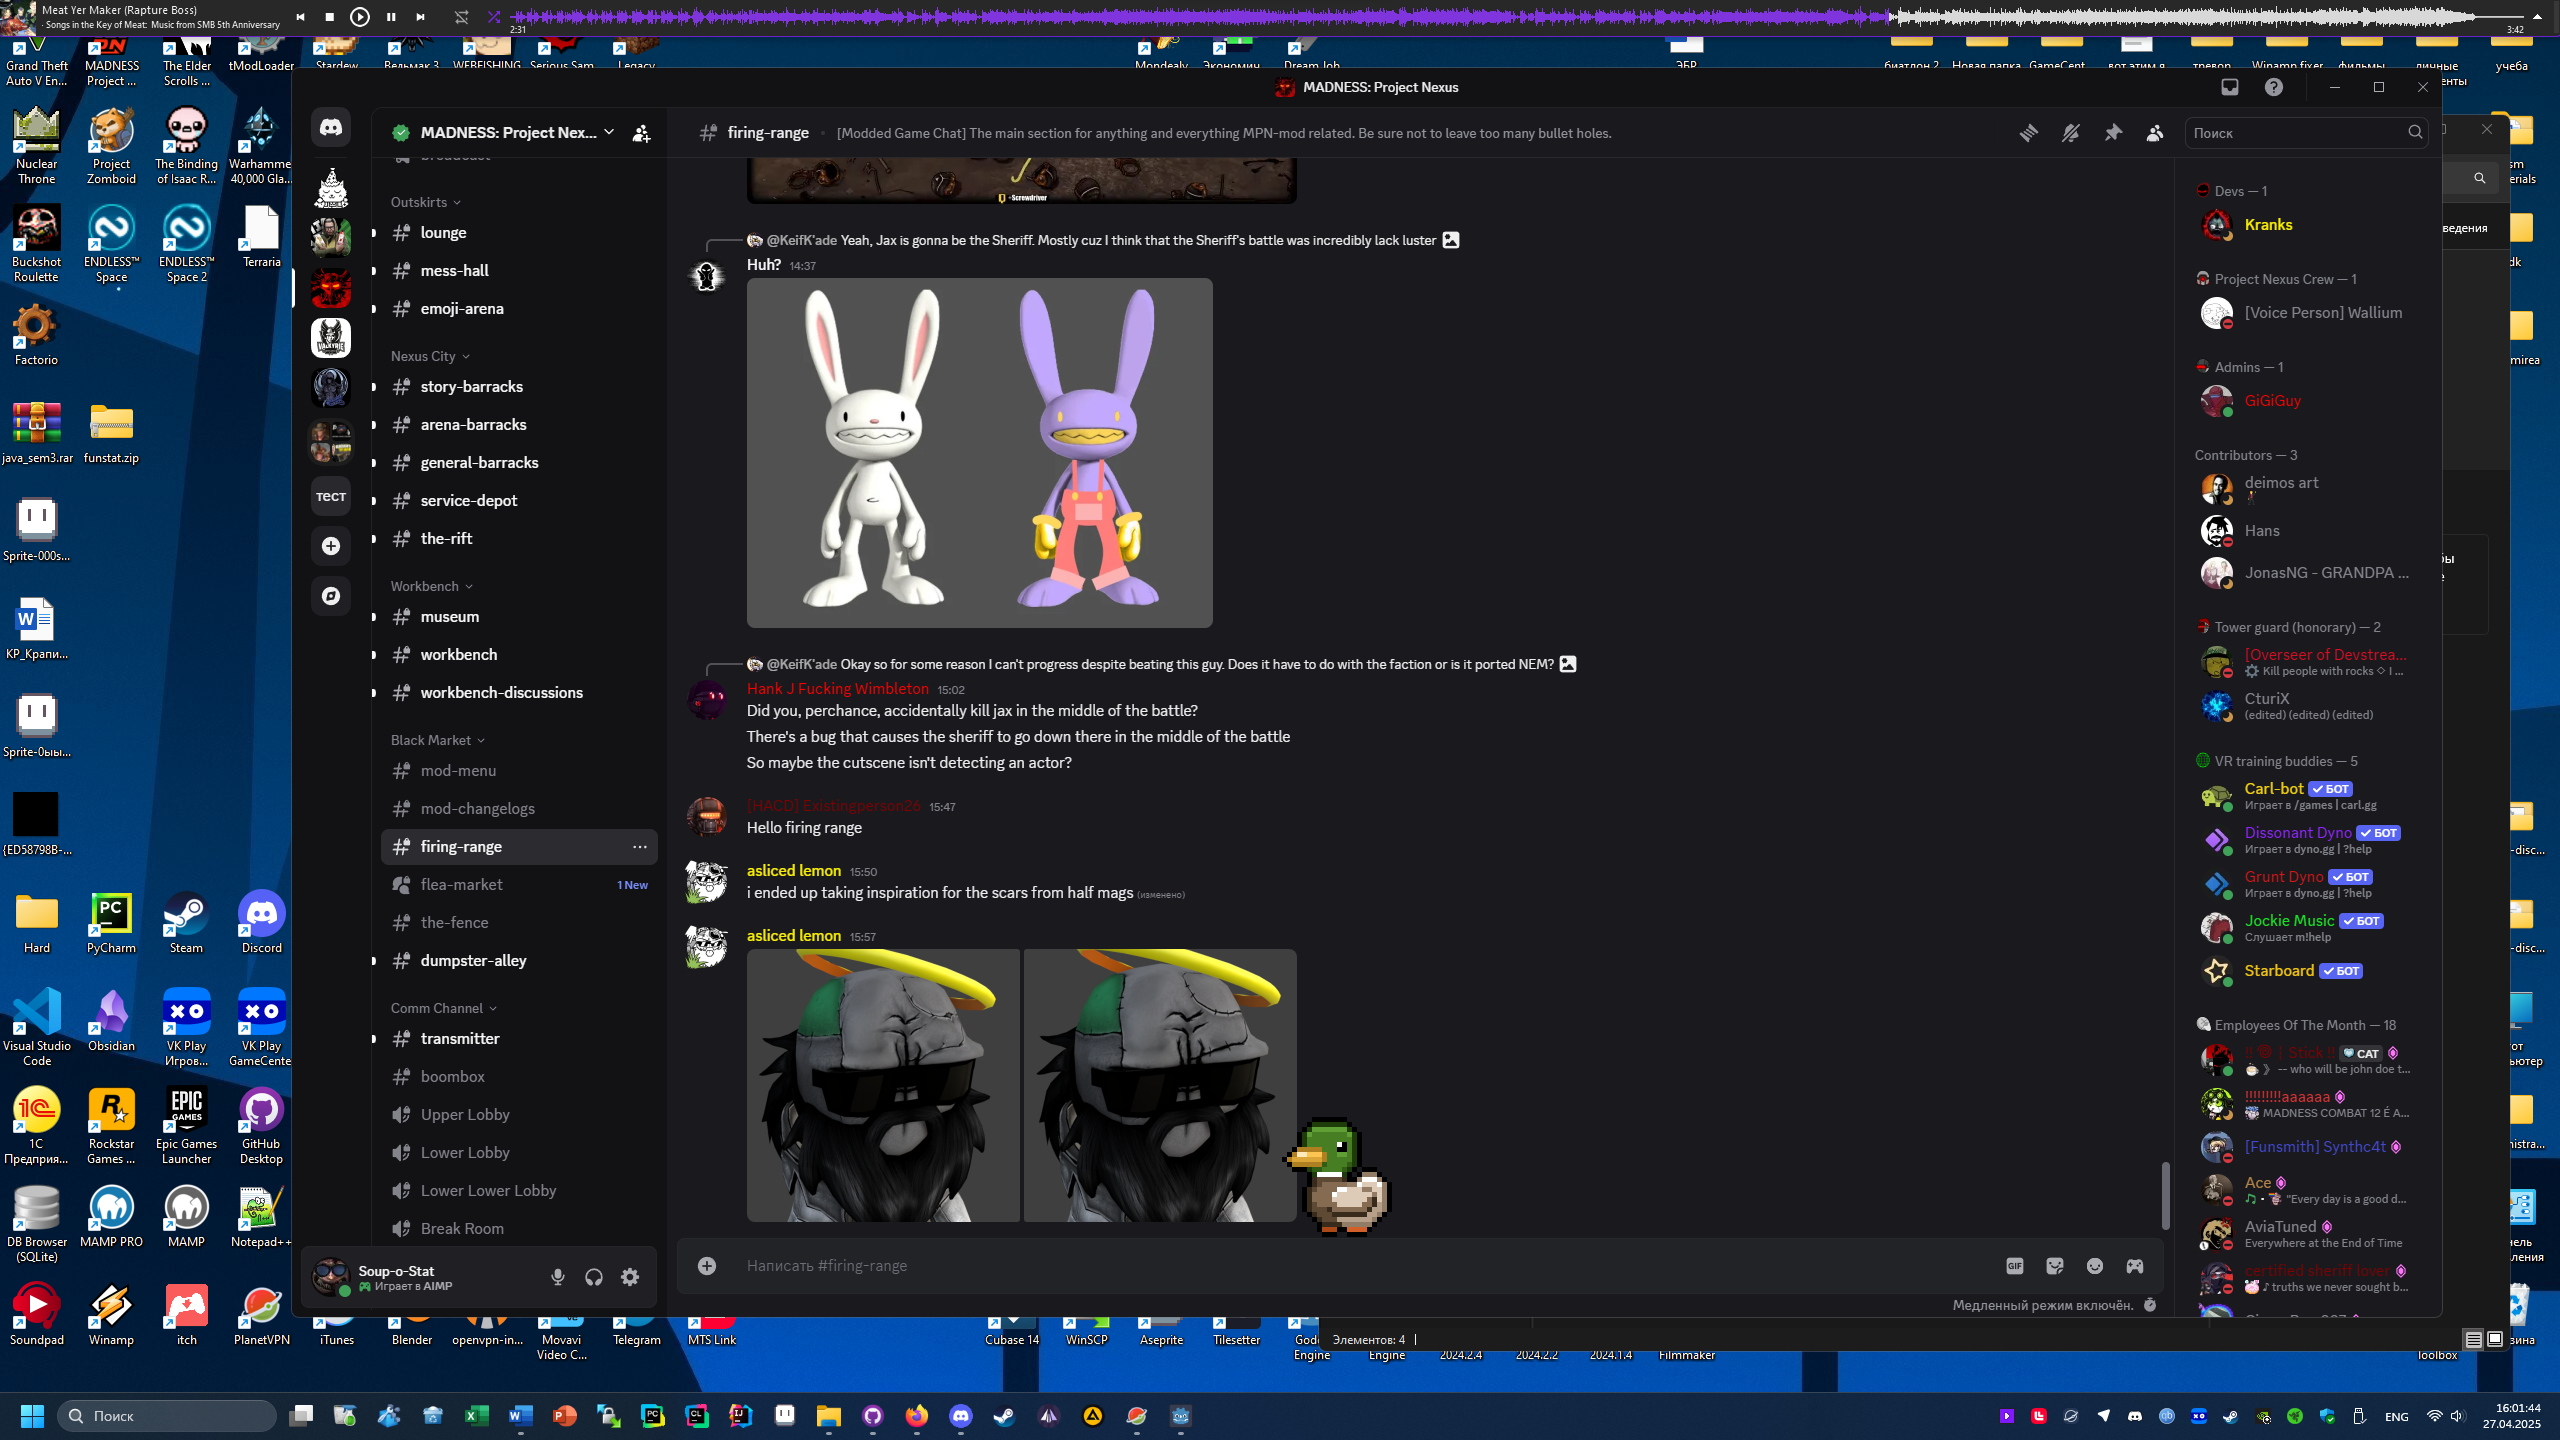Expand the MADNESS: Project Nexus server dropdown
2560x1440 pixels.
pyautogui.click(x=609, y=132)
